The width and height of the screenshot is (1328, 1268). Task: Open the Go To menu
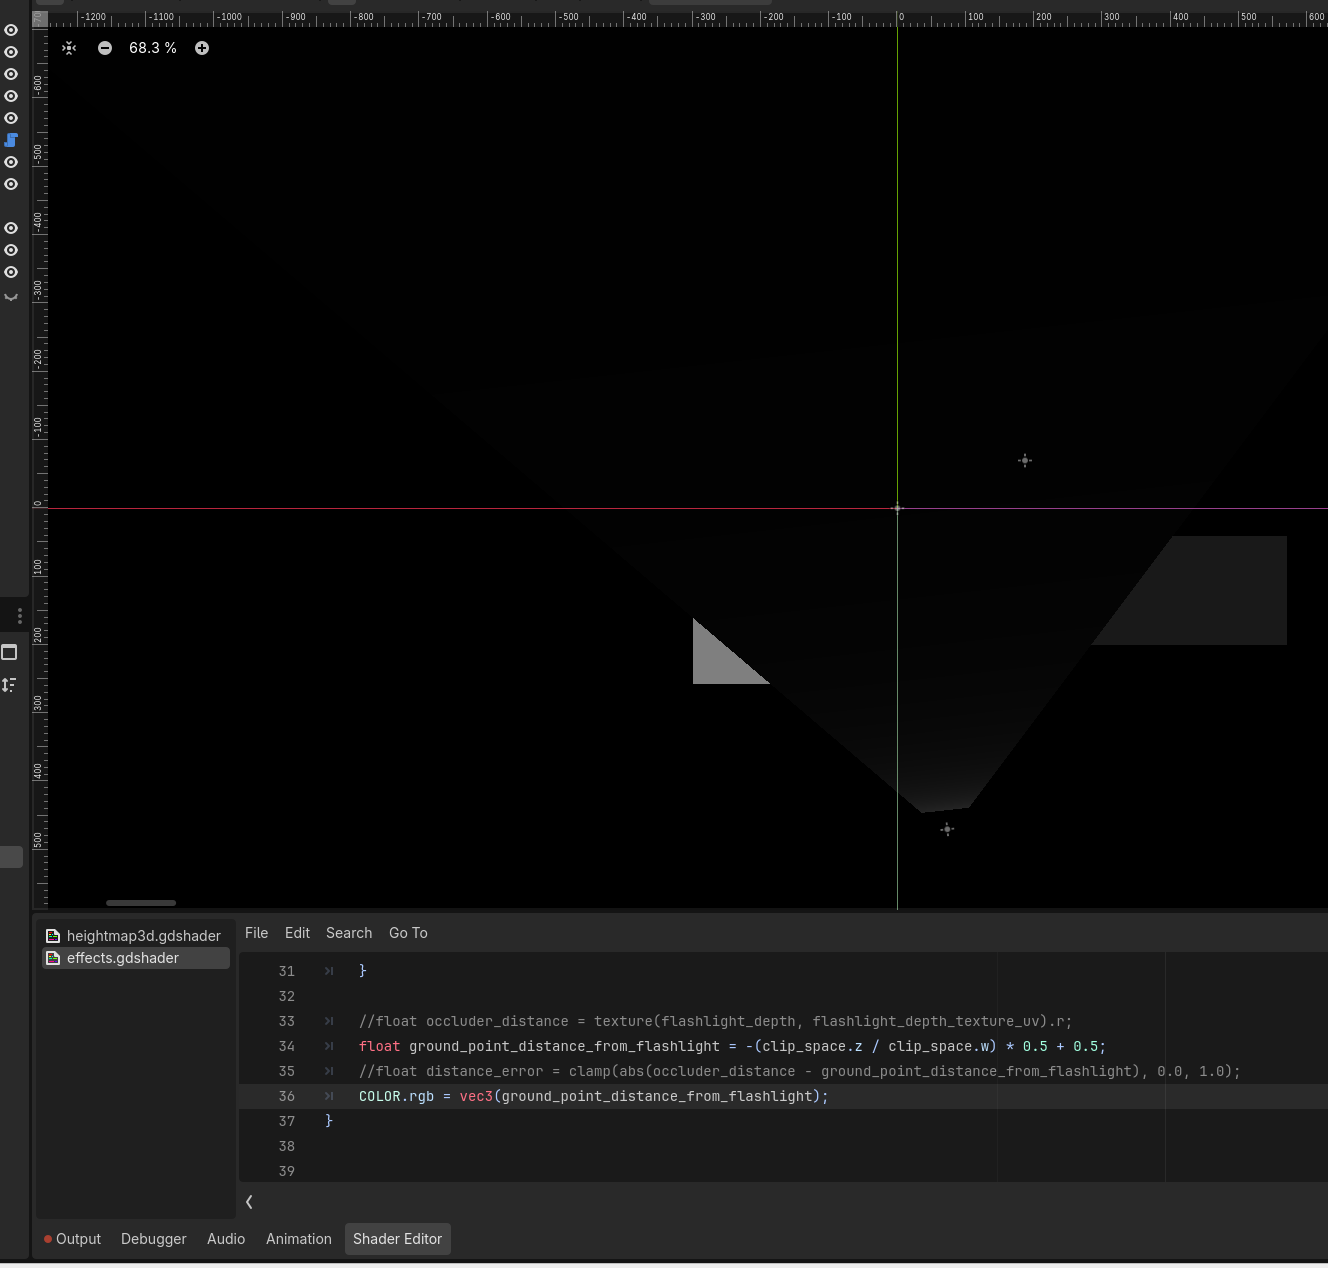[x=408, y=933]
